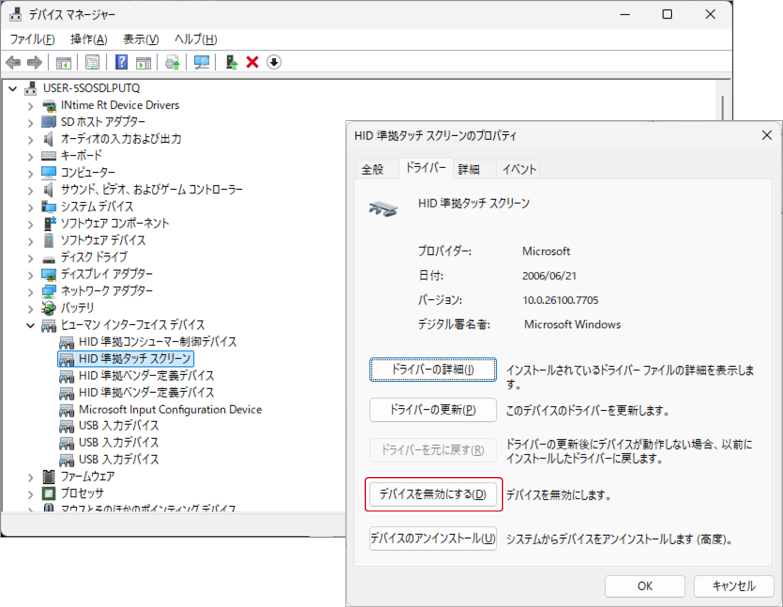Expand the システム デバイス node

(30, 207)
